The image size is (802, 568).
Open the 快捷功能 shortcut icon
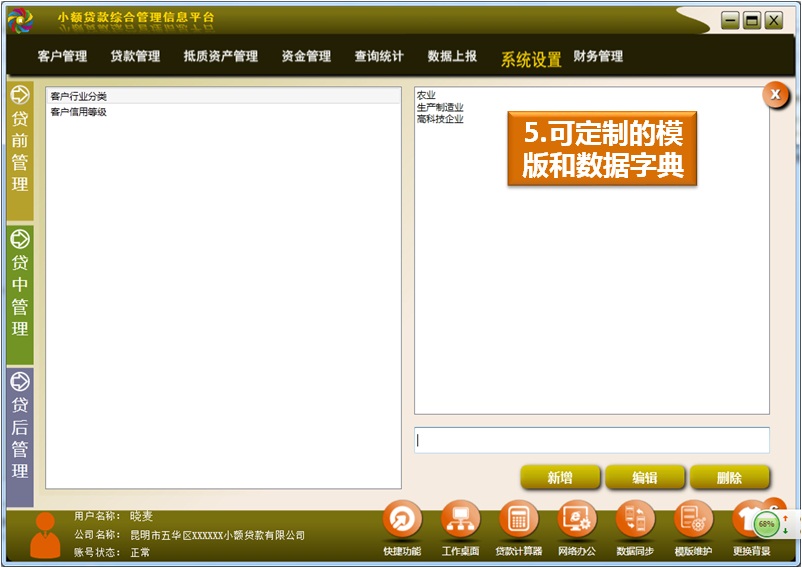tap(402, 521)
